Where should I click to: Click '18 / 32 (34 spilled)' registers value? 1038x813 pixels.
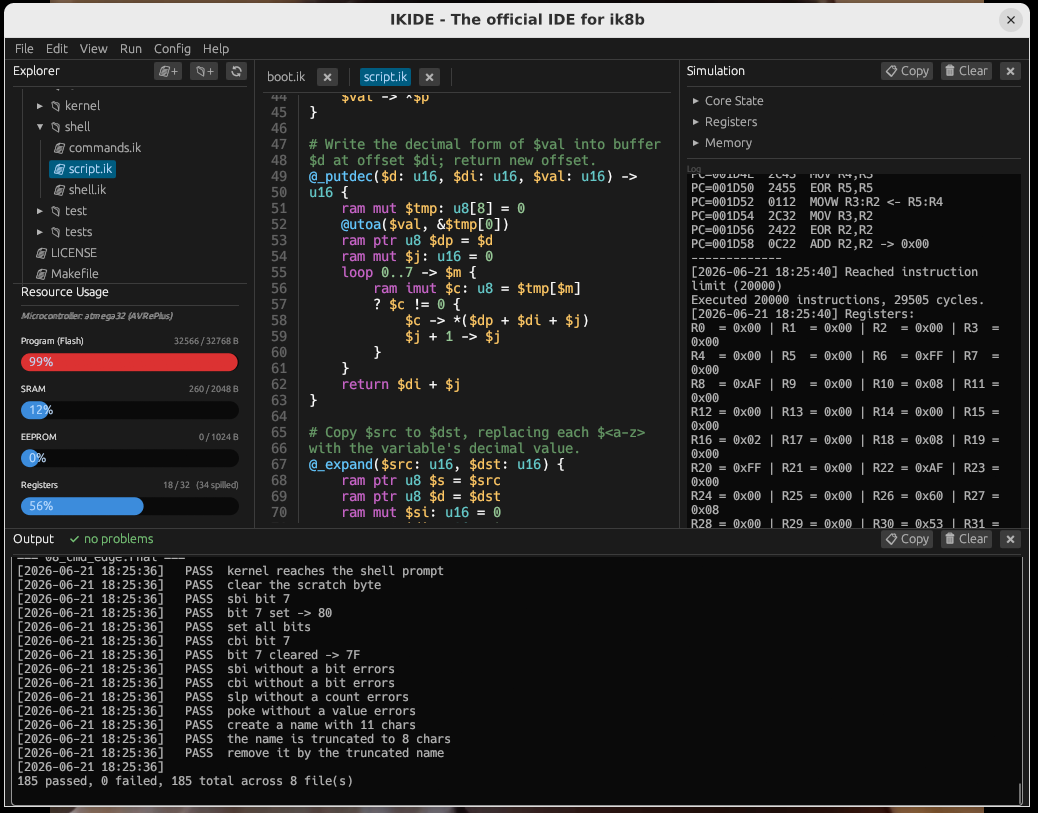(x=201, y=485)
